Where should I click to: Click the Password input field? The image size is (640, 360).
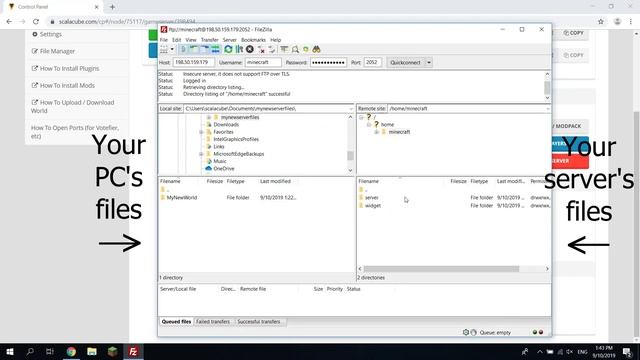click(x=328, y=62)
